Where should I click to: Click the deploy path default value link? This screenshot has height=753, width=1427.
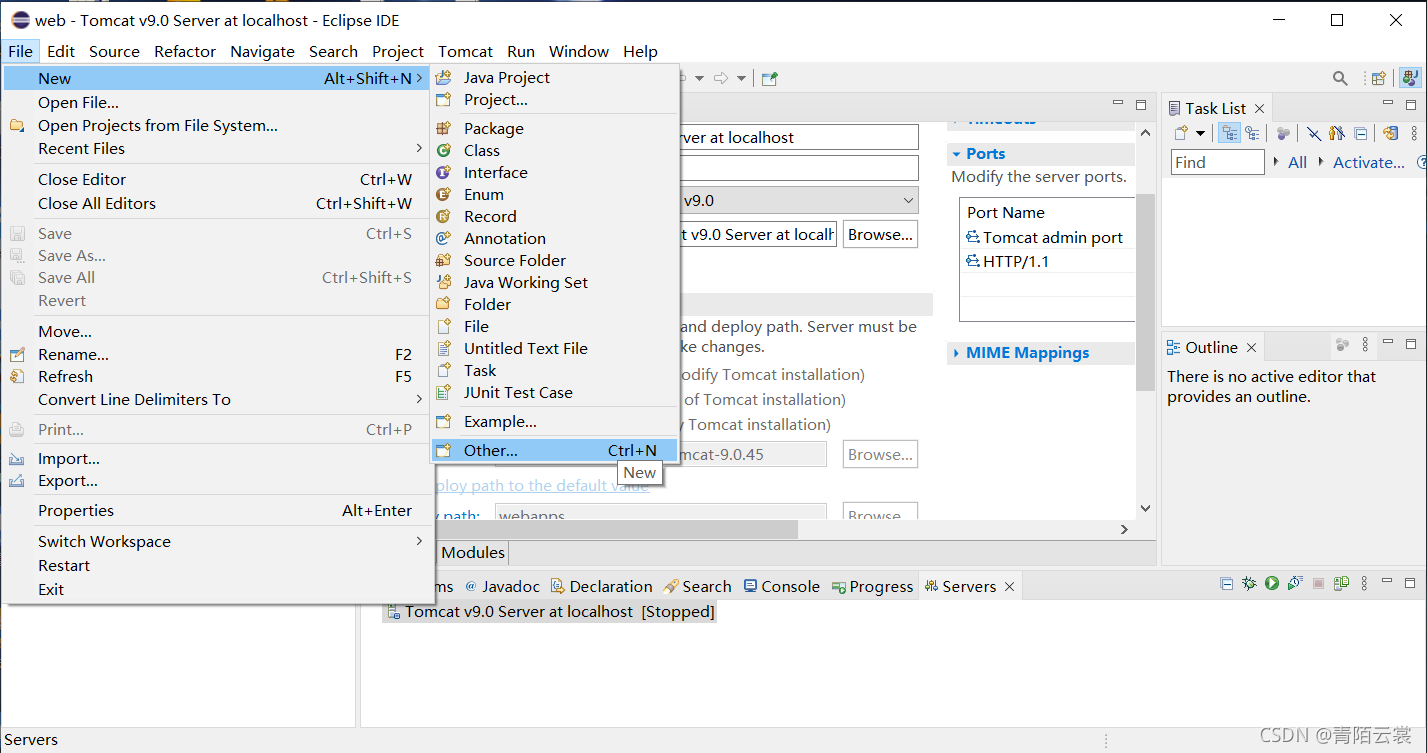point(542,485)
